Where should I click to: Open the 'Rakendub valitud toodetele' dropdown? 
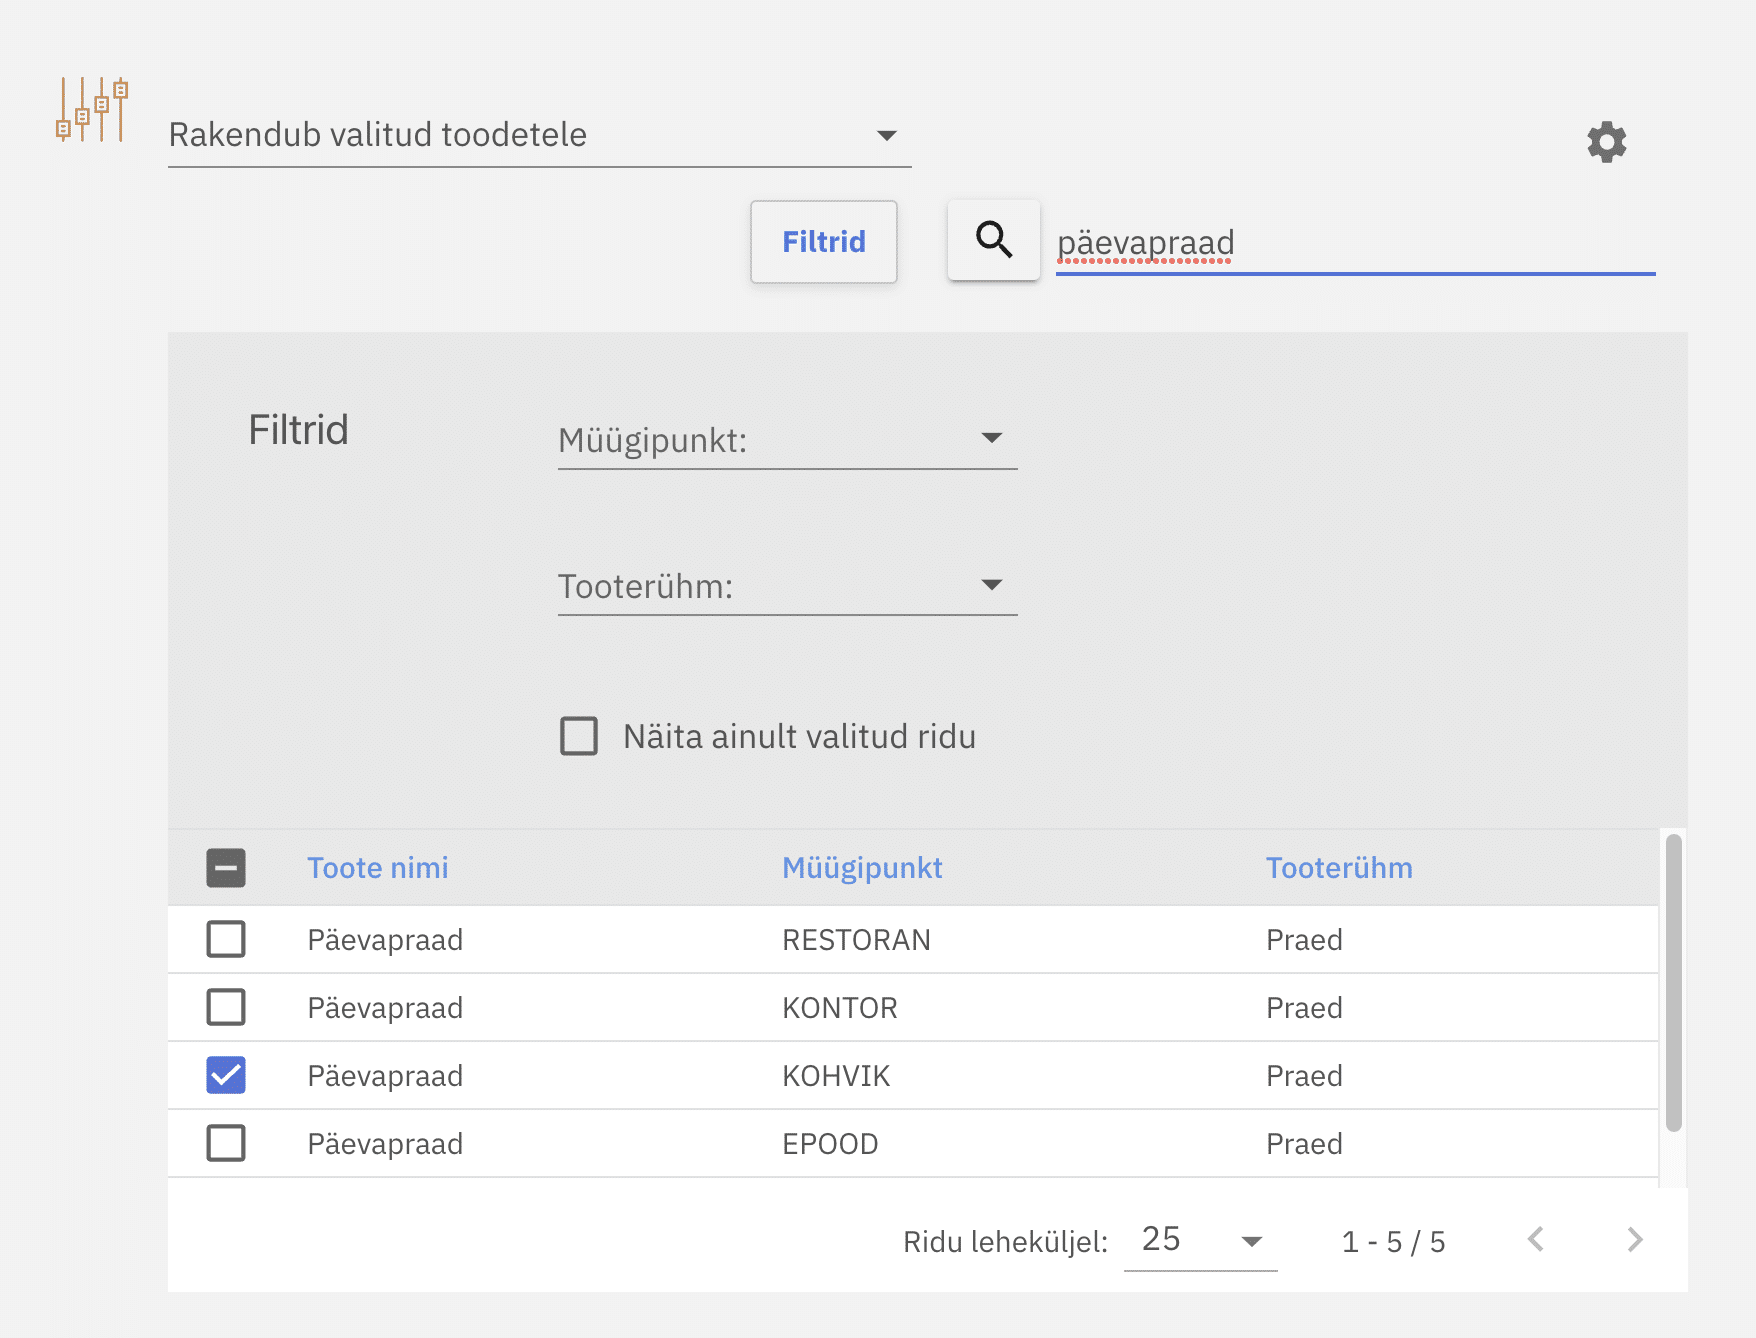(539, 135)
